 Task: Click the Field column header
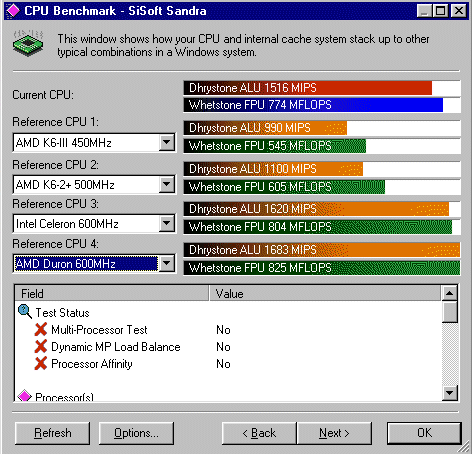pyautogui.click(x=112, y=293)
